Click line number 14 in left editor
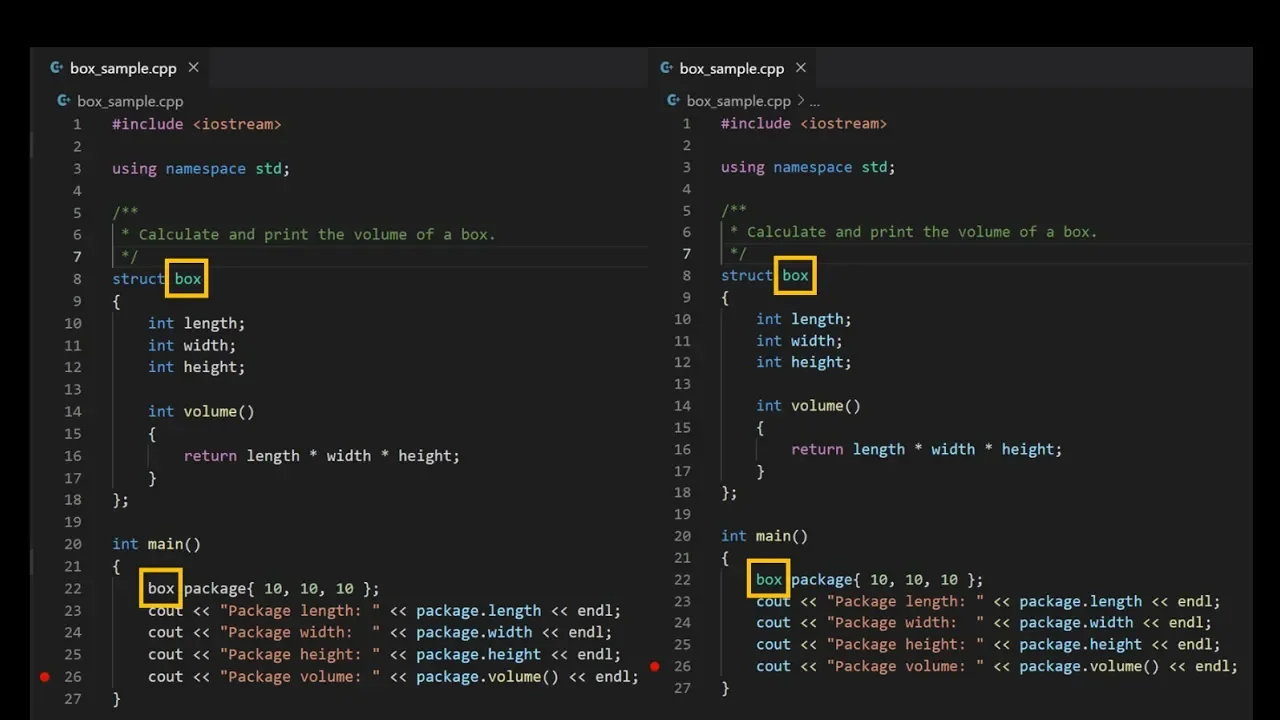1280x720 pixels. [73, 411]
